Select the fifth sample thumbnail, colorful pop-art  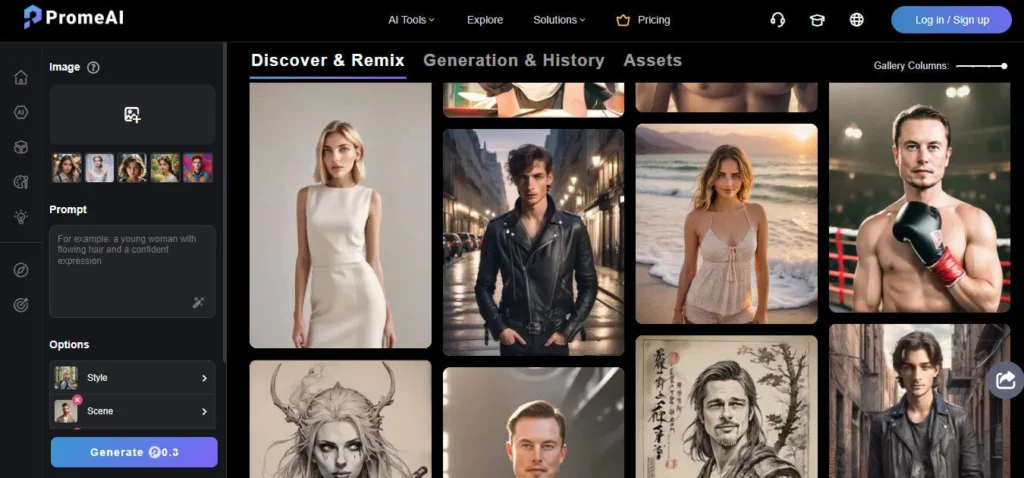[x=198, y=168]
